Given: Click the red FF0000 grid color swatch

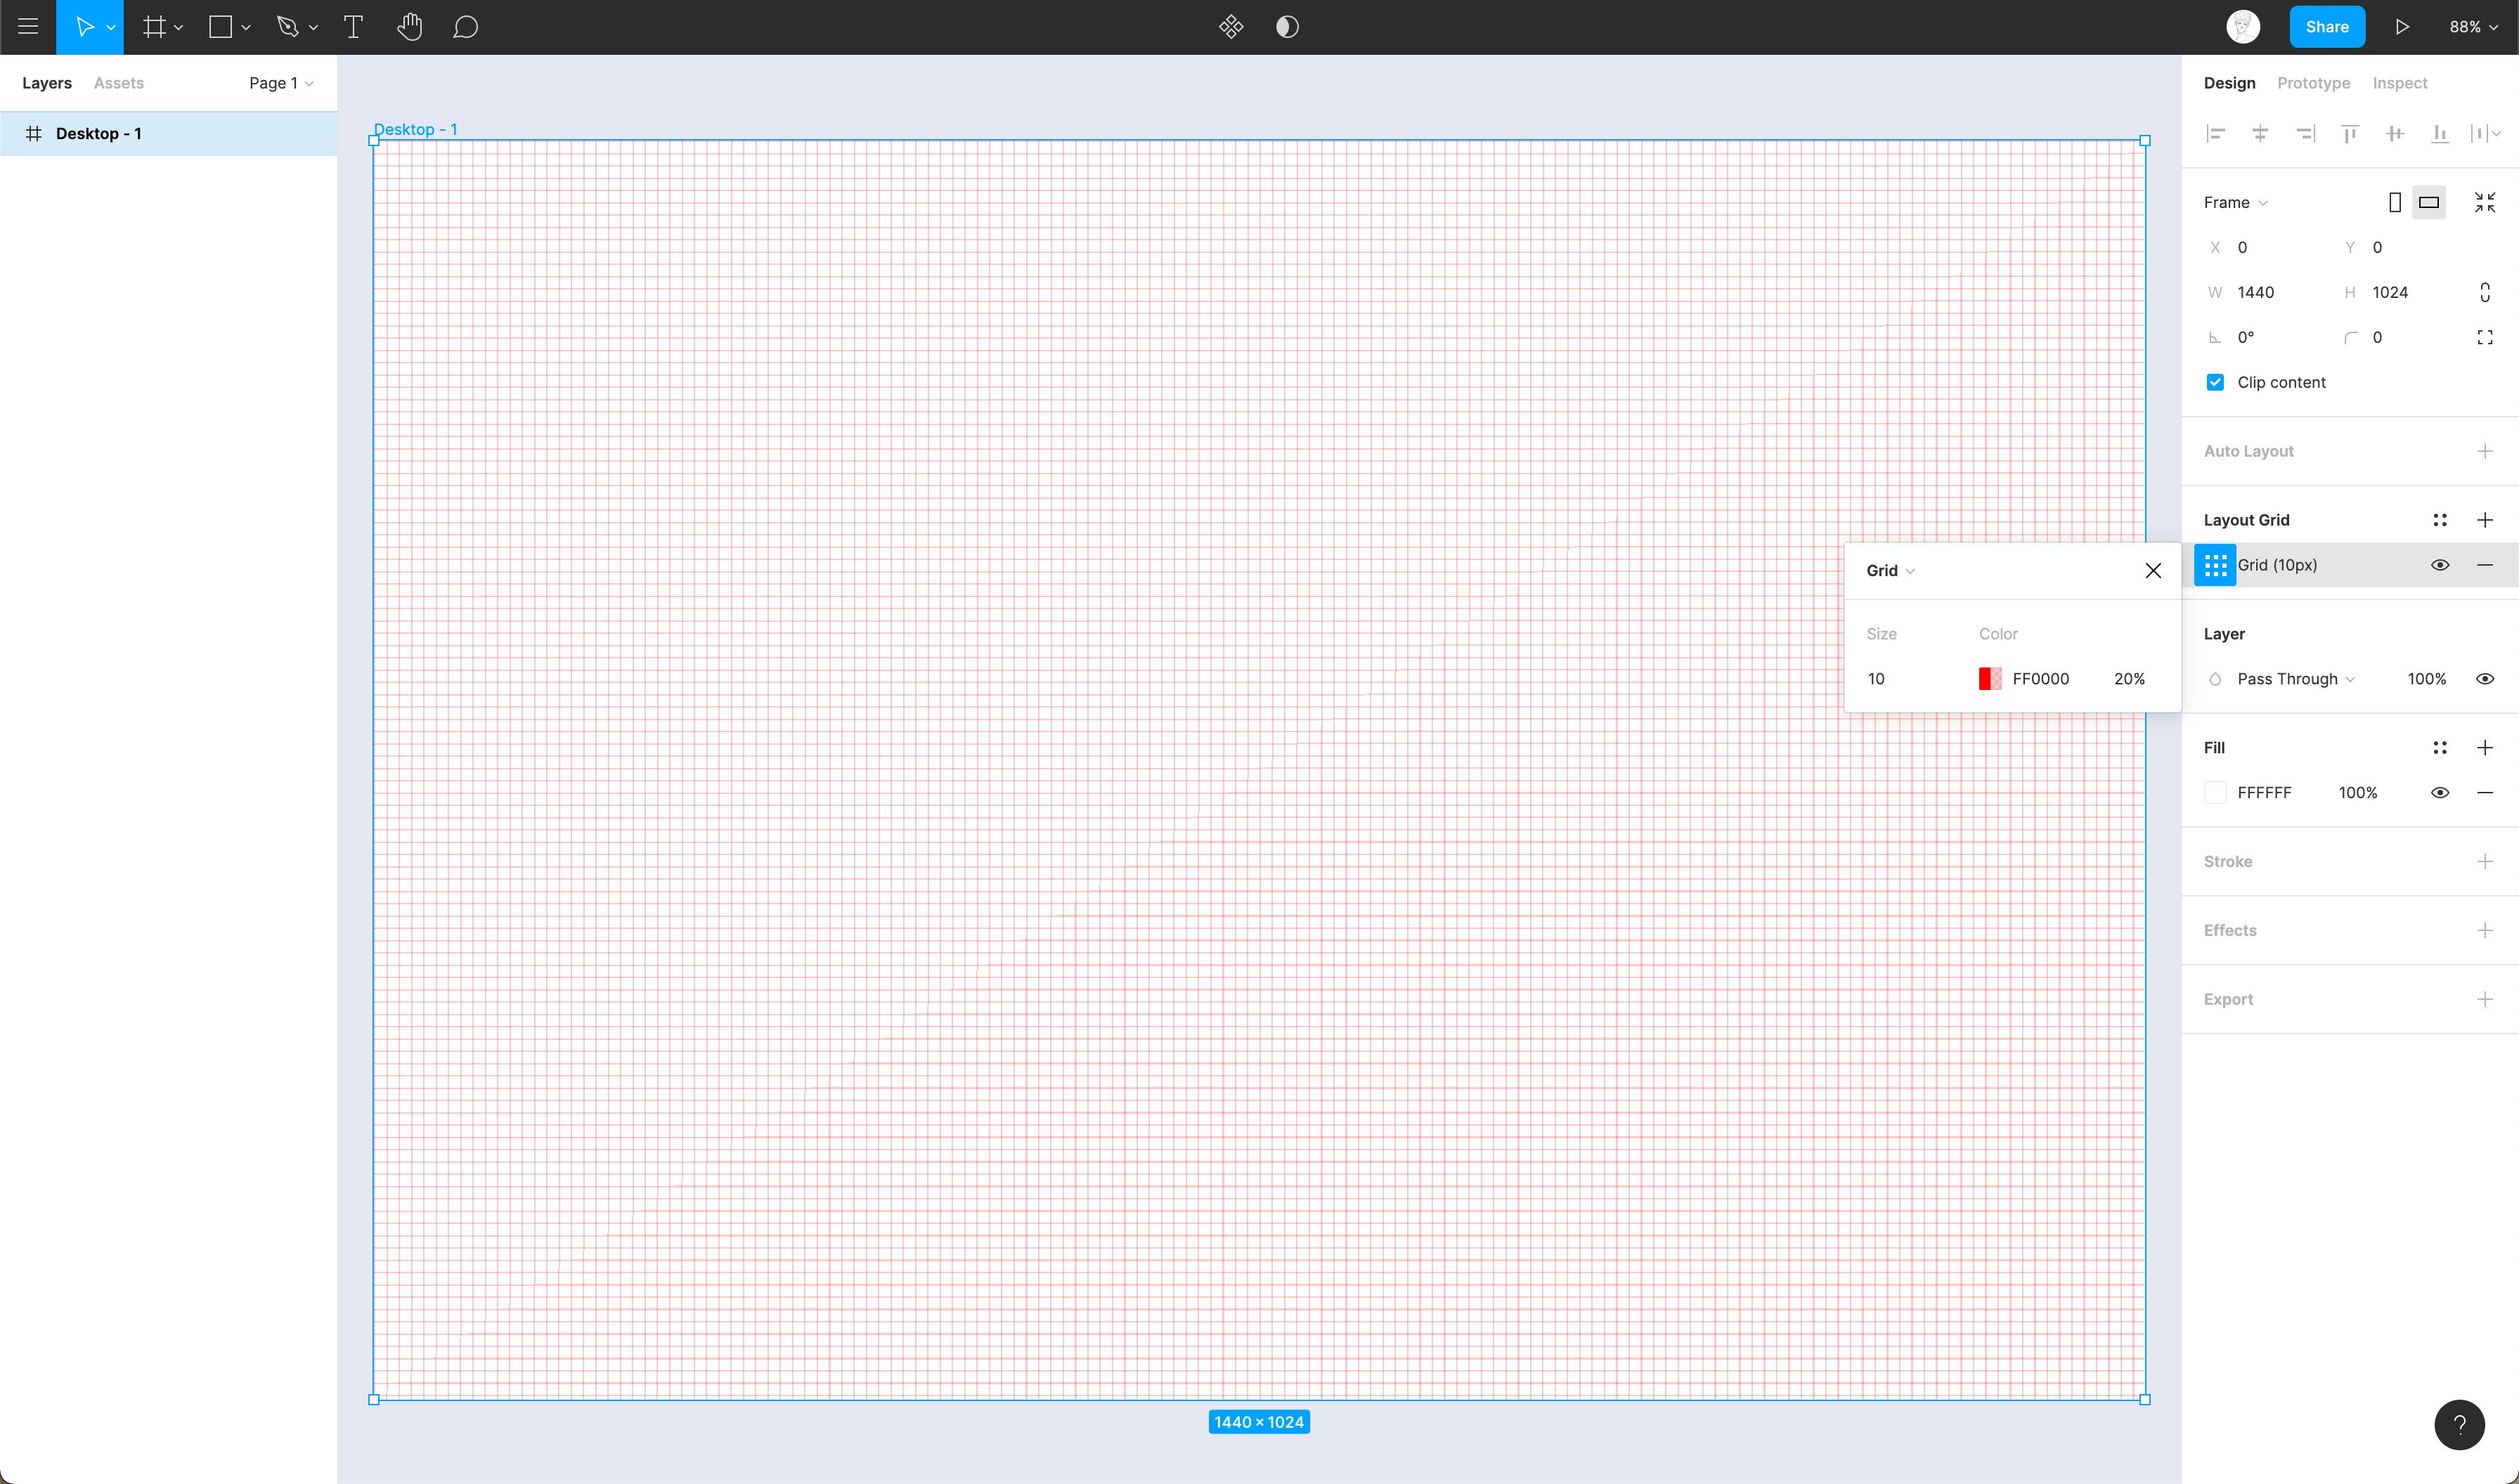Looking at the screenshot, I should click(1989, 679).
